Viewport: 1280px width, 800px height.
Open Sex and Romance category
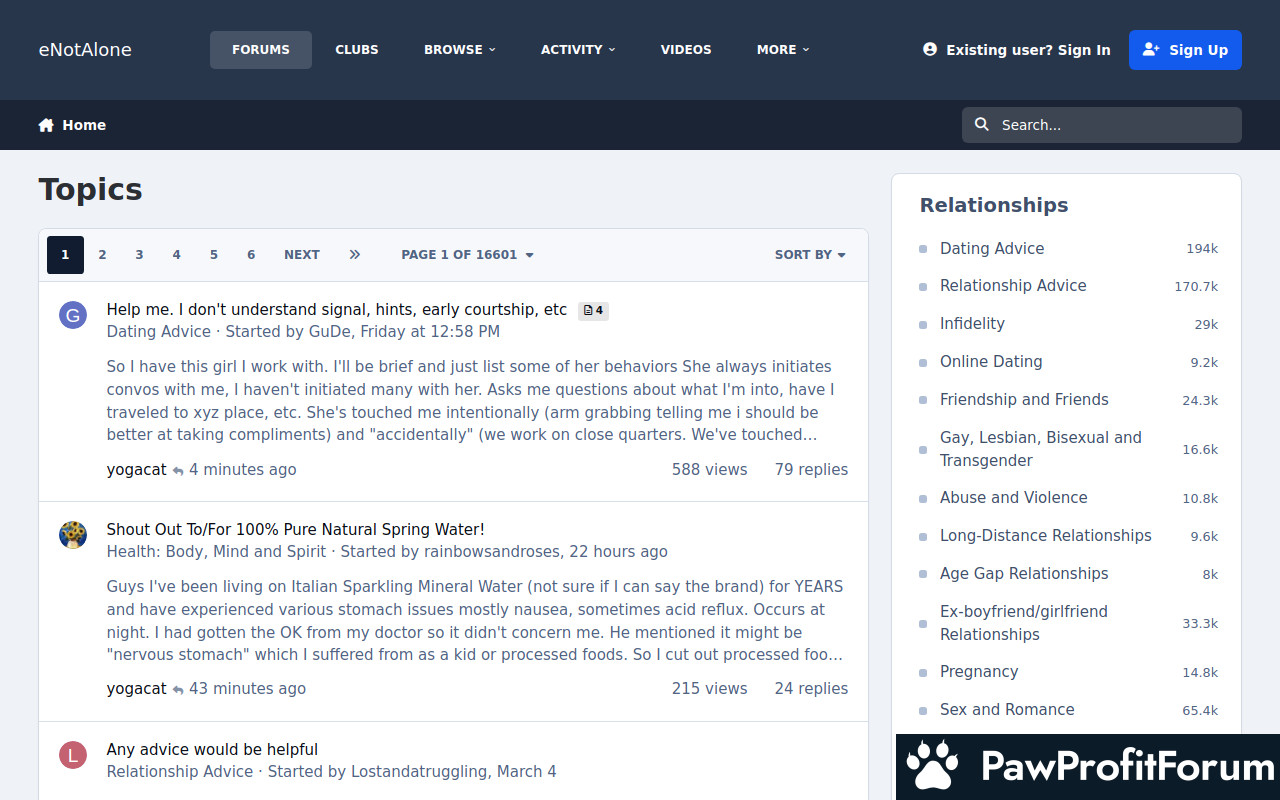click(x=1007, y=710)
